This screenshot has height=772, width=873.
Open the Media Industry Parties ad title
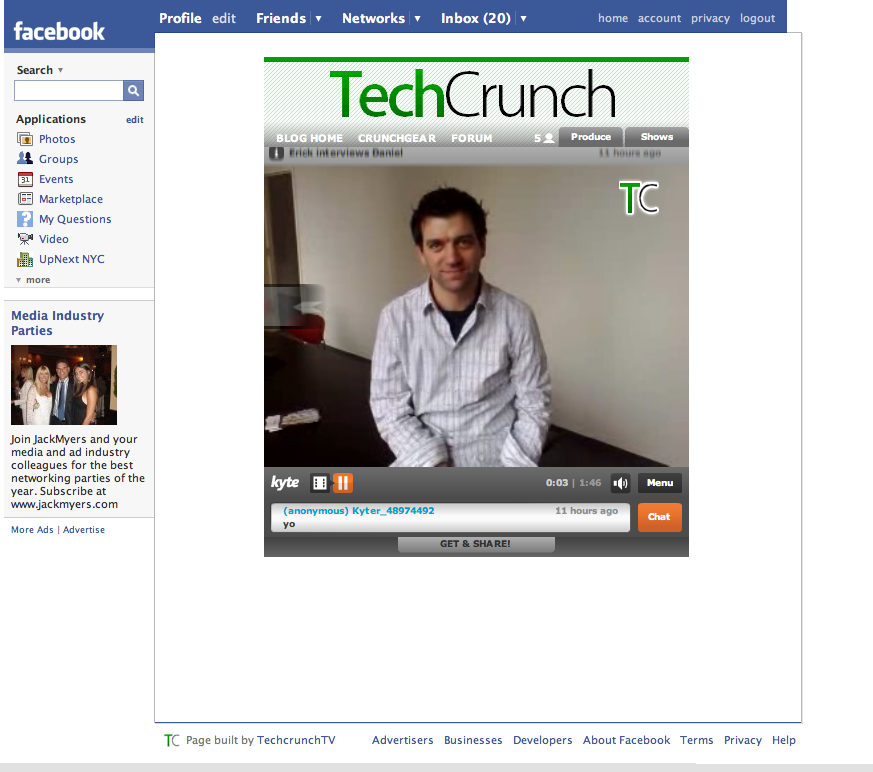click(x=58, y=323)
